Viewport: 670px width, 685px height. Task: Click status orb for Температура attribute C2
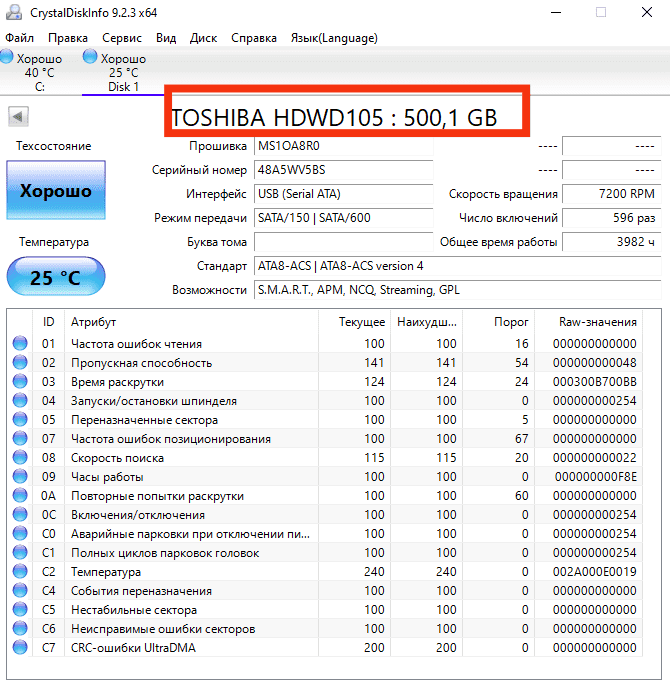click(20, 572)
